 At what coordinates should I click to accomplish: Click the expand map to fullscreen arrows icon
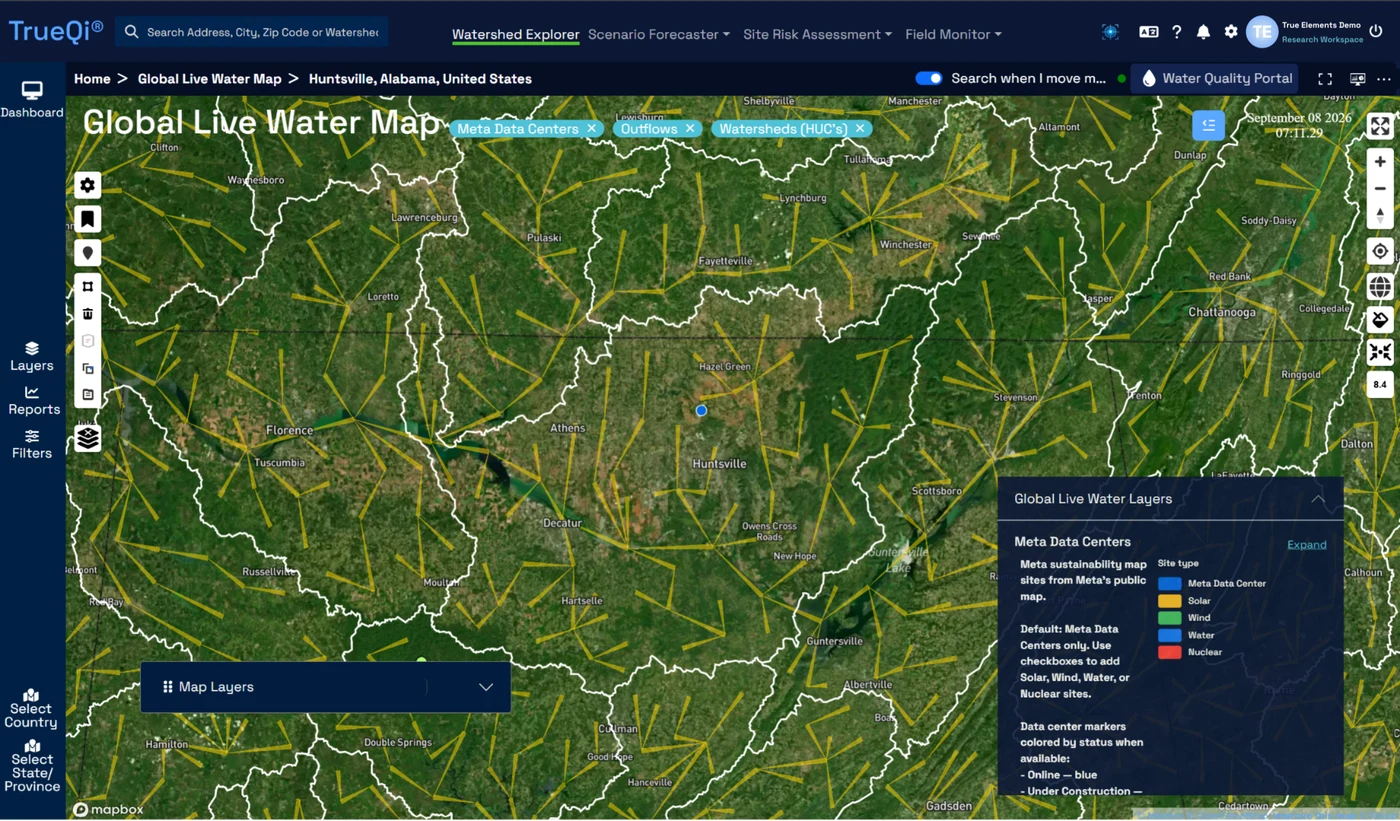coord(1380,126)
